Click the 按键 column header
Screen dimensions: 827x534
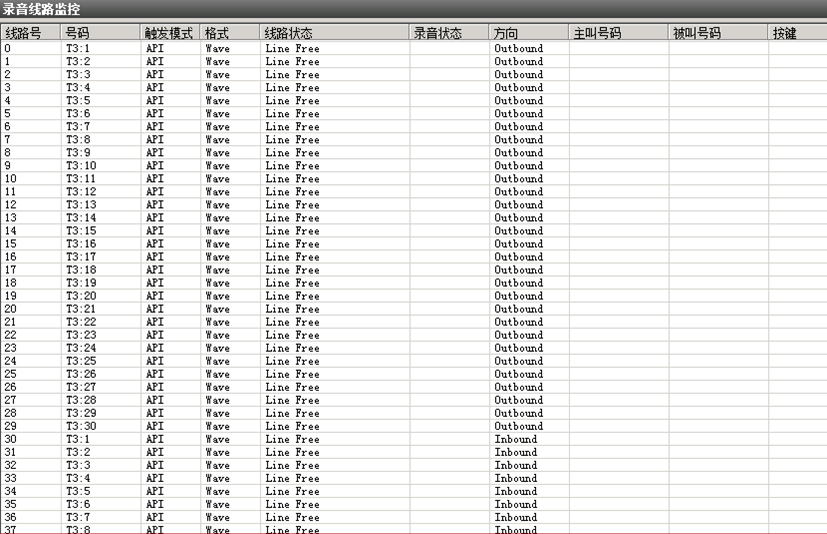(x=797, y=33)
